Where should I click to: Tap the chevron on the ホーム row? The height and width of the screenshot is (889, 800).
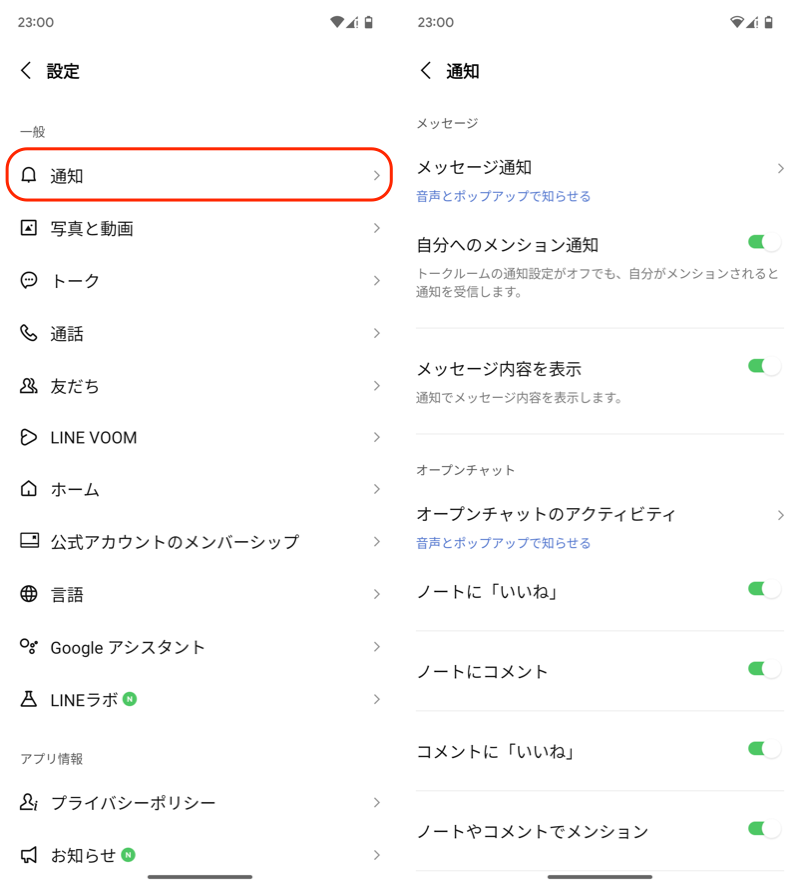tap(377, 489)
